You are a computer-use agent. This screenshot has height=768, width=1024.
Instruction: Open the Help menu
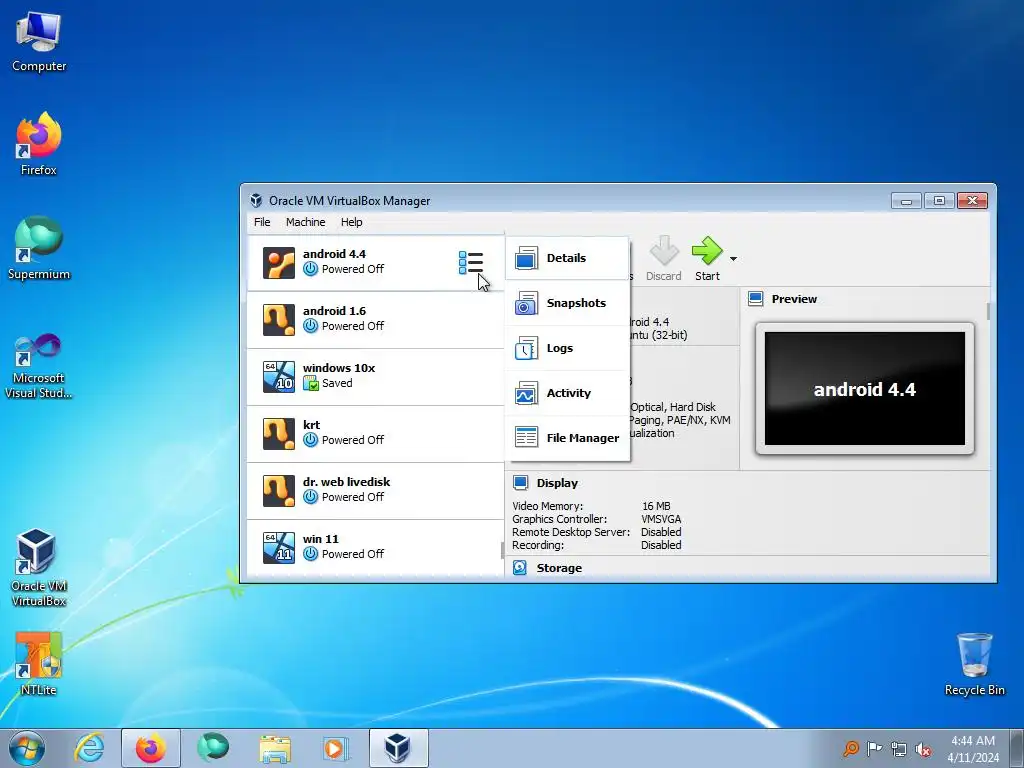pos(351,222)
